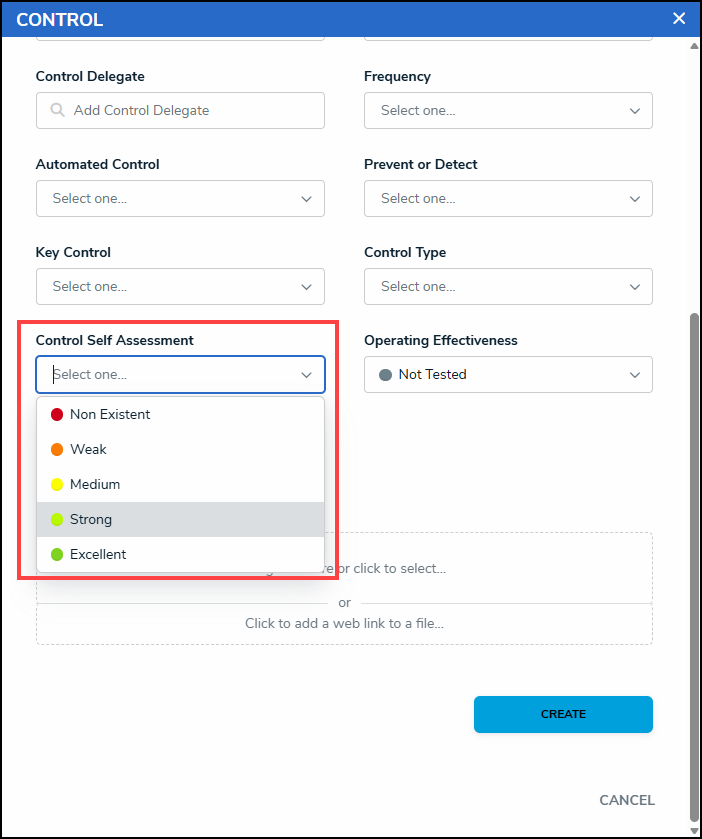Click to add a web link to a file
Image resolution: width=702 pixels, height=839 pixels.
click(345, 623)
